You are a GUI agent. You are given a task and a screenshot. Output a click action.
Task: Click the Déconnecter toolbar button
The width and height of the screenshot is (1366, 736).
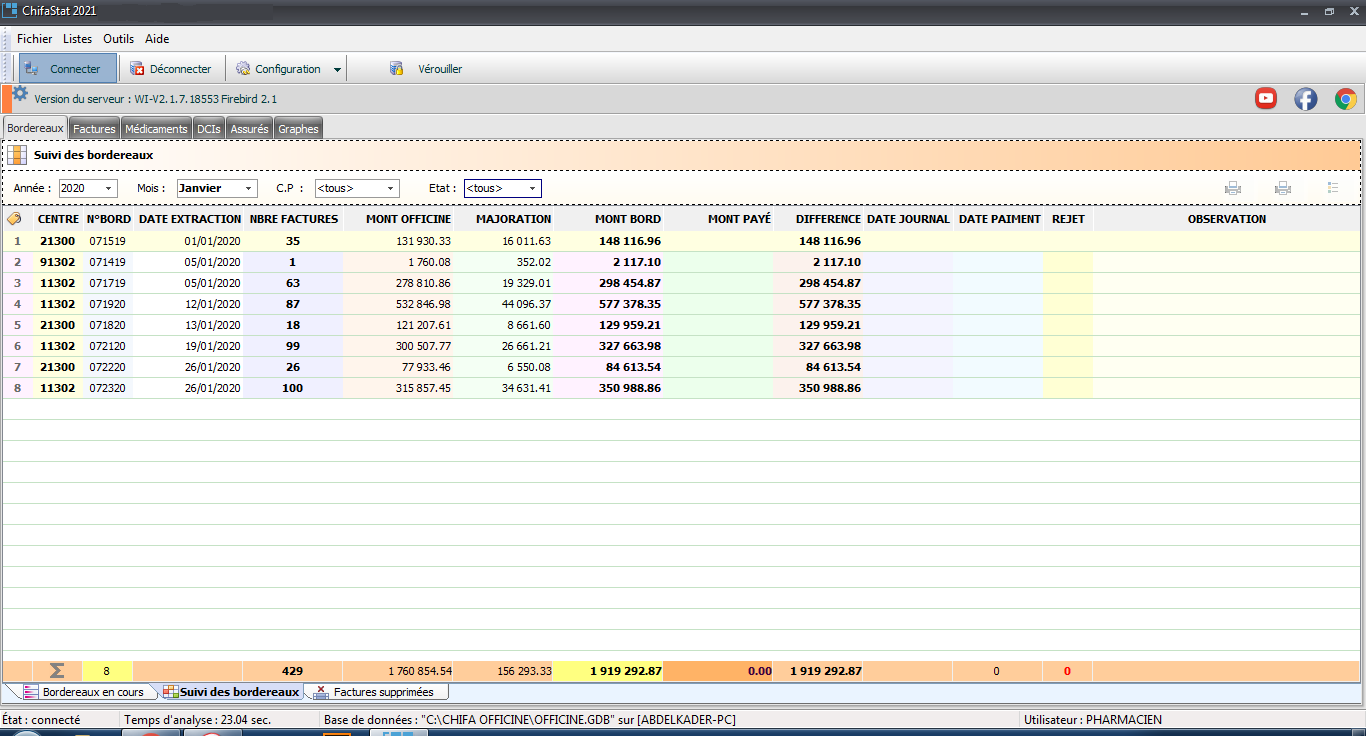(x=171, y=69)
